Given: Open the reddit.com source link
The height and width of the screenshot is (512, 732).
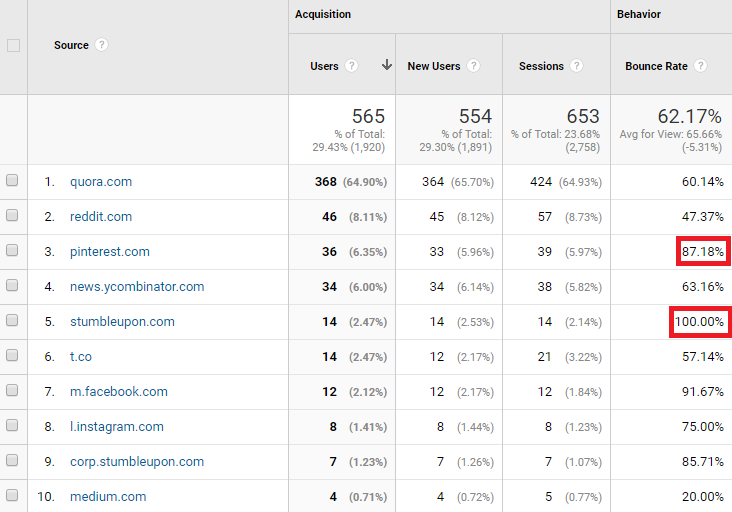Looking at the screenshot, I should [x=101, y=217].
